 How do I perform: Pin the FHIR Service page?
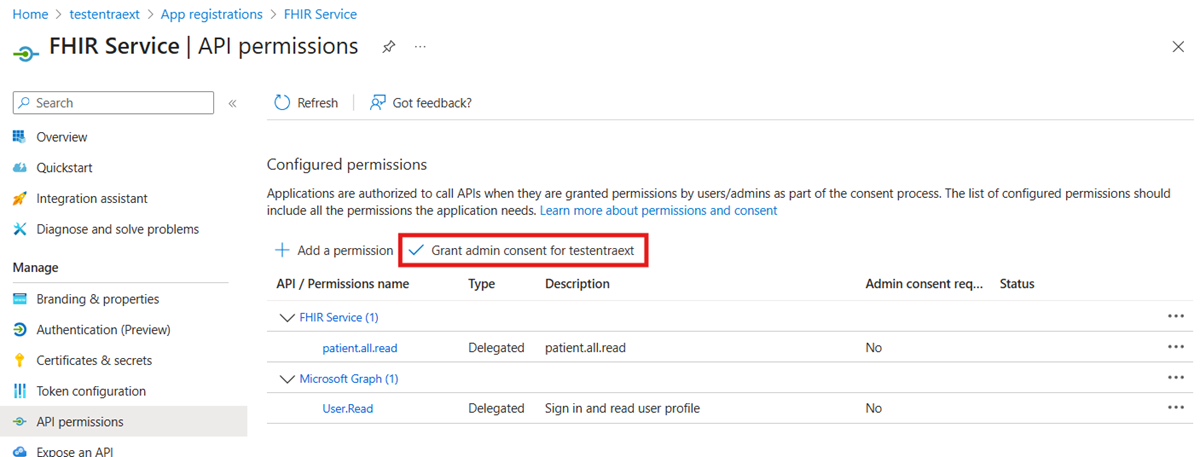click(389, 47)
